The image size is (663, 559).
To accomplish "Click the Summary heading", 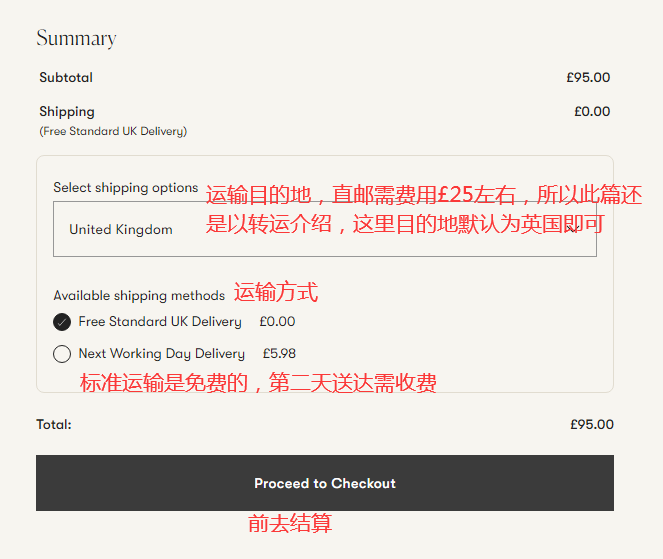I will point(76,39).
